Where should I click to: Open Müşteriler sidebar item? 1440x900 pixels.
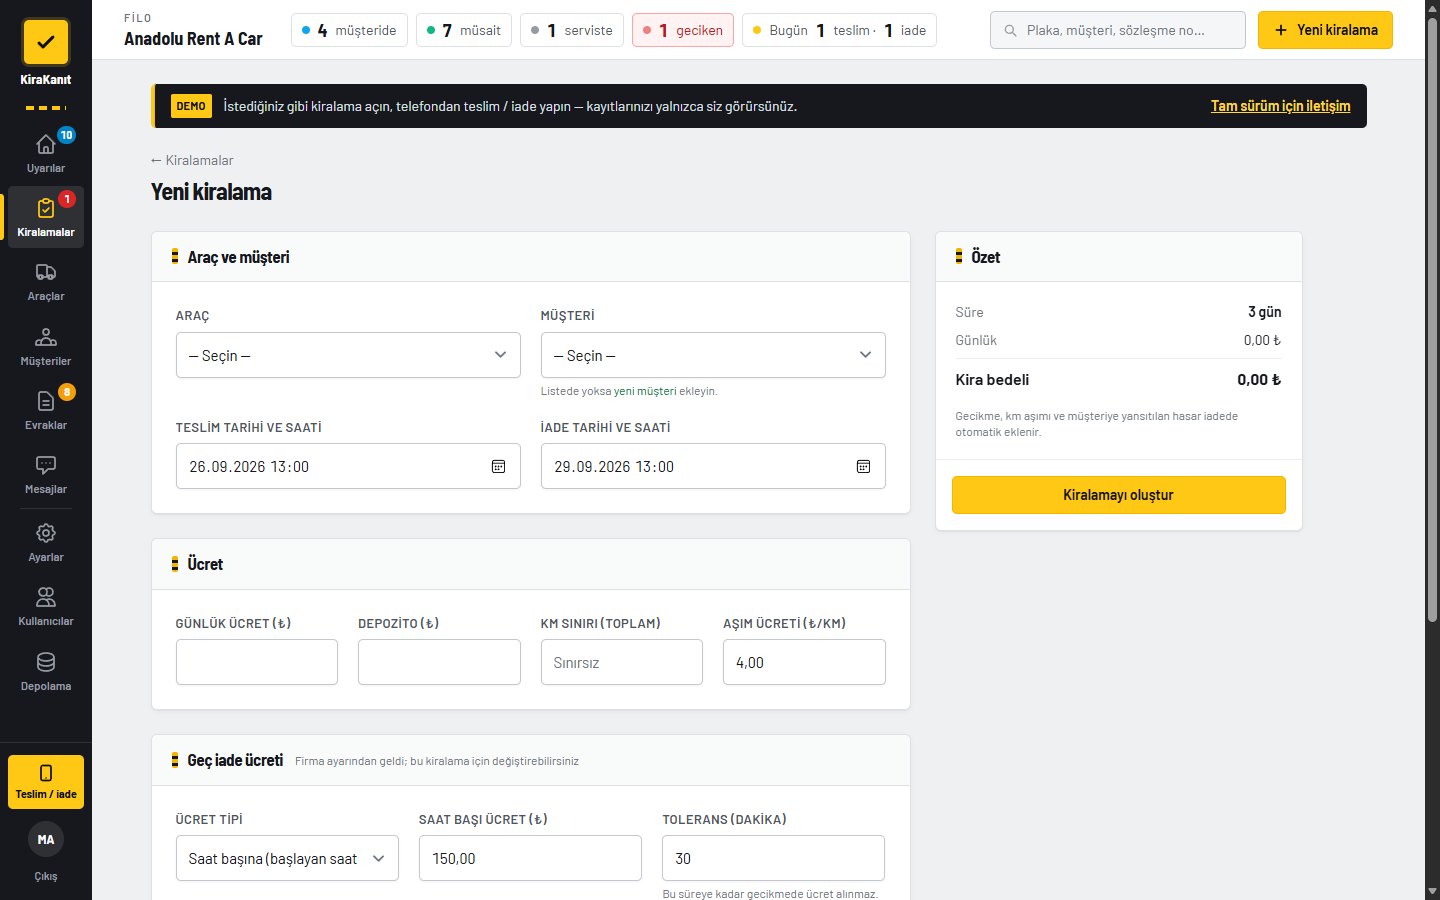pyautogui.click(x=46, y=346)
